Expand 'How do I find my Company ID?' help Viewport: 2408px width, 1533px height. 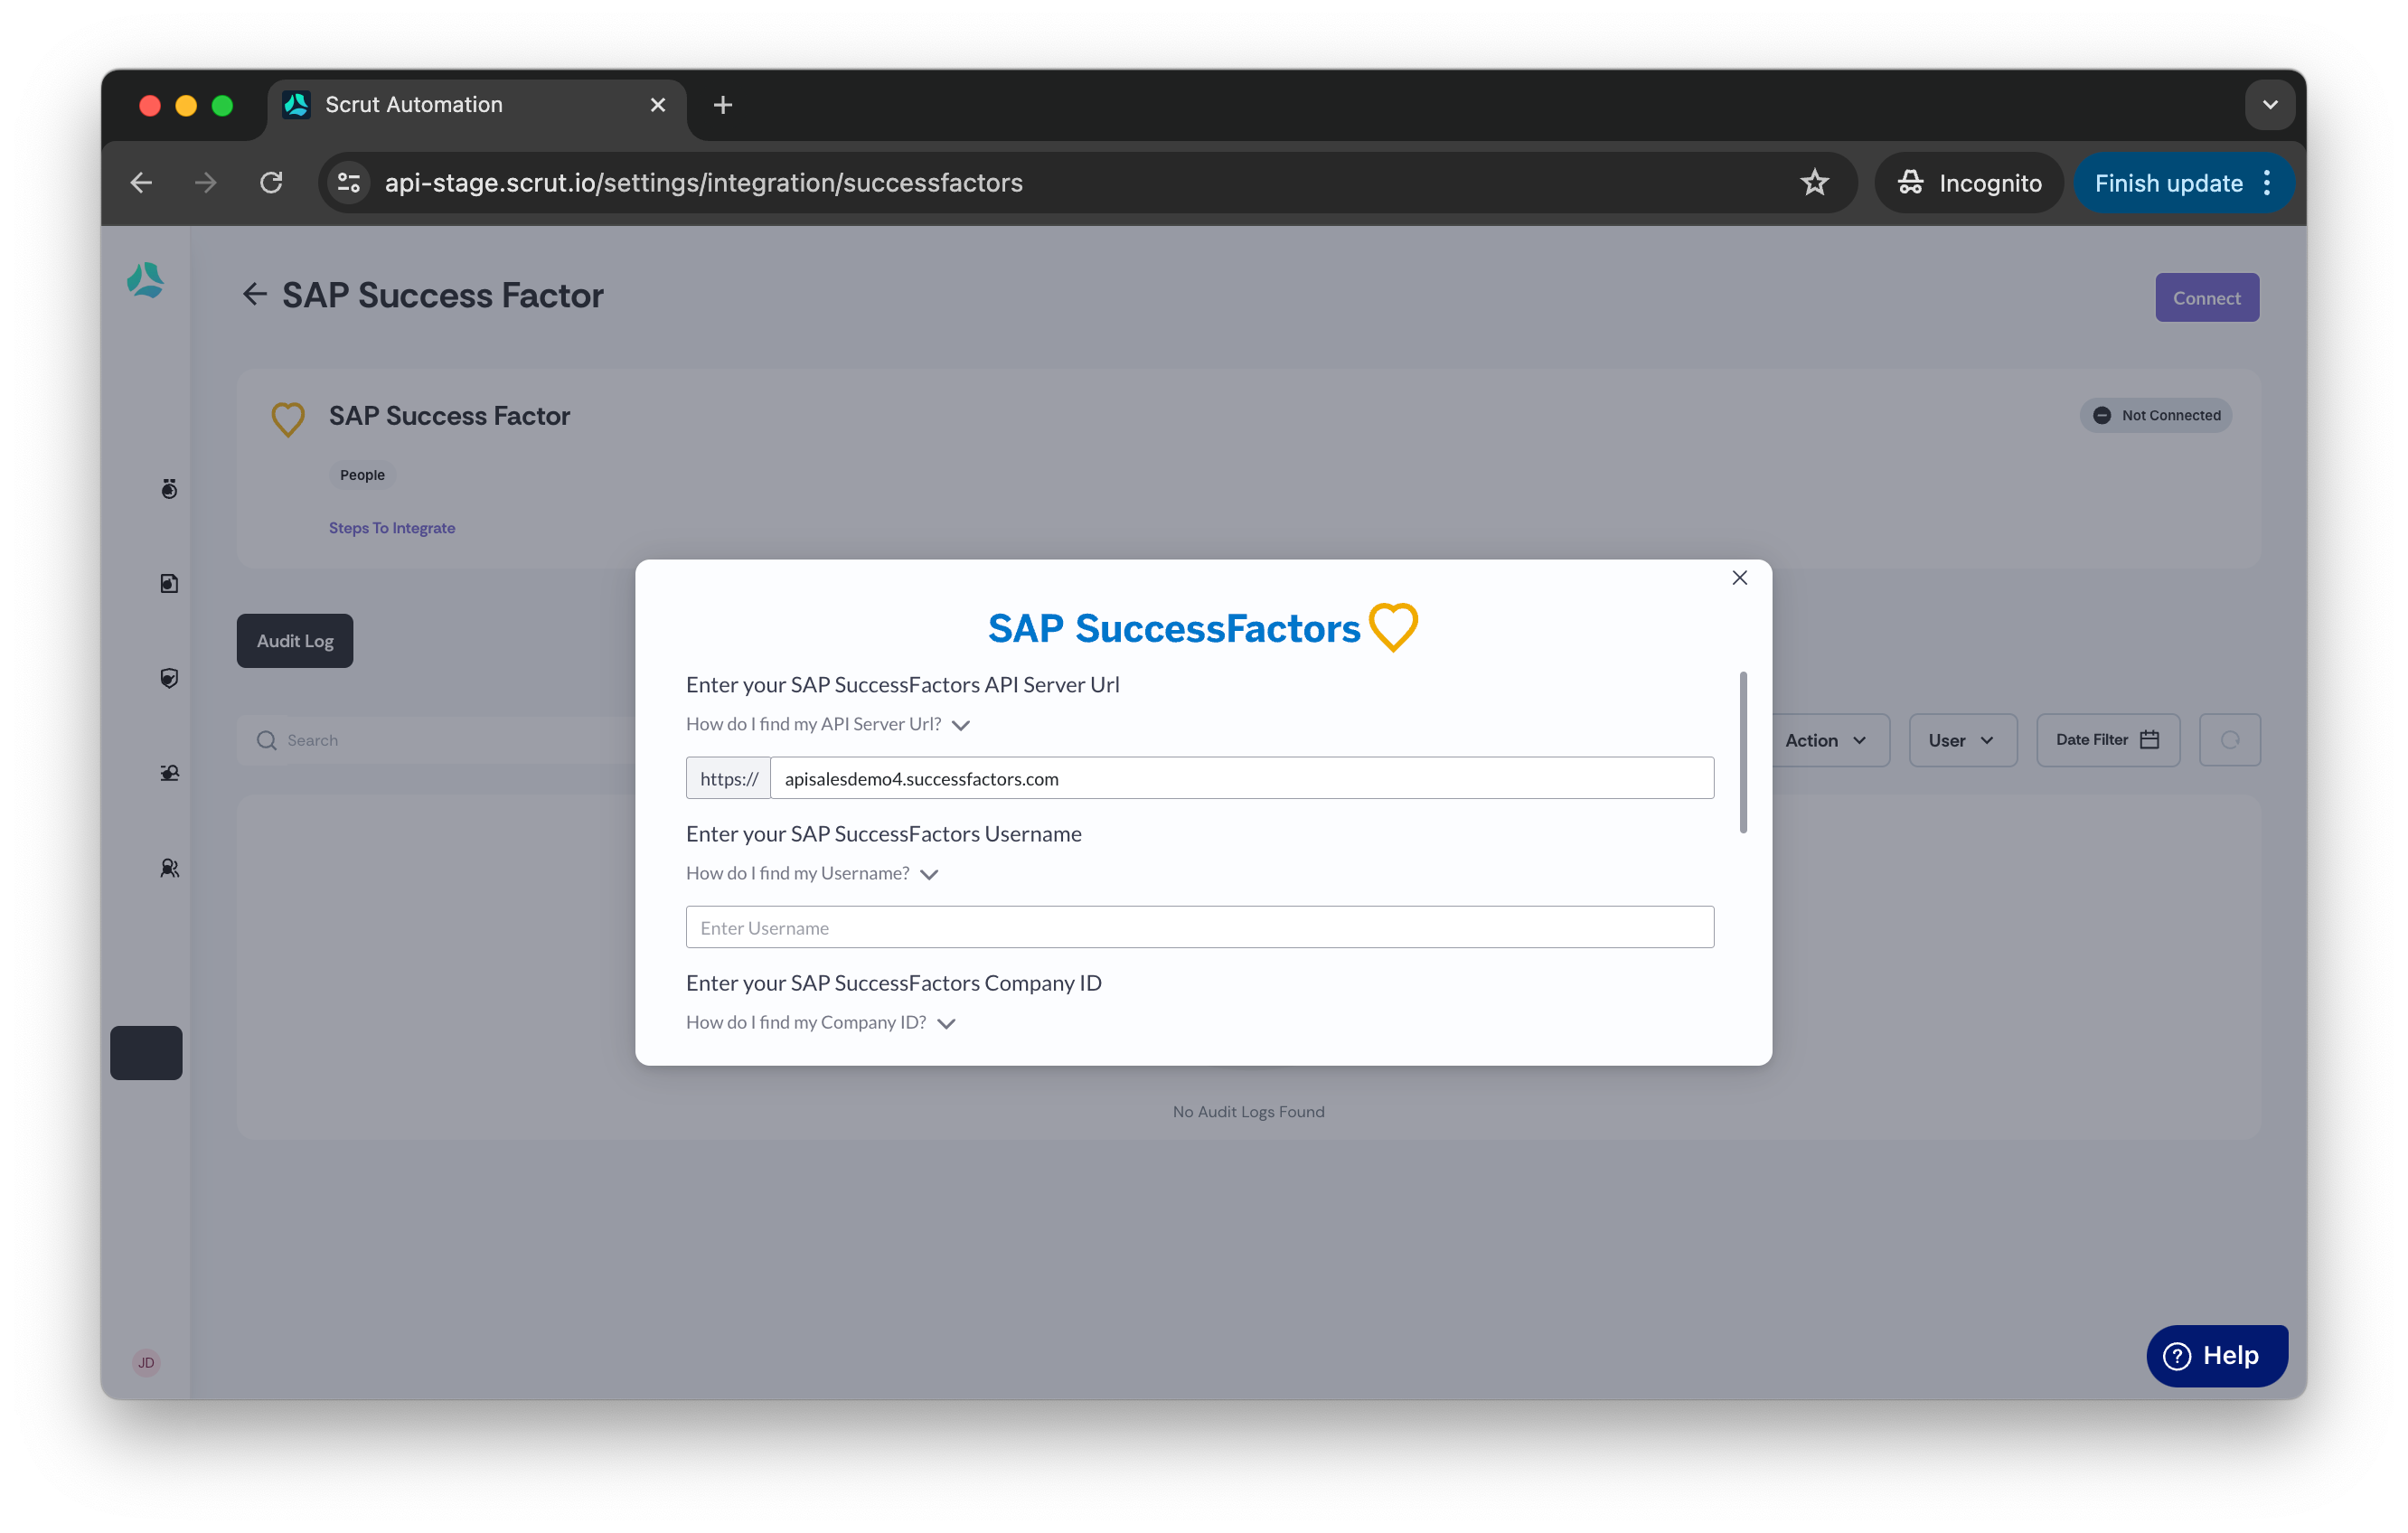coord(821,1022)
